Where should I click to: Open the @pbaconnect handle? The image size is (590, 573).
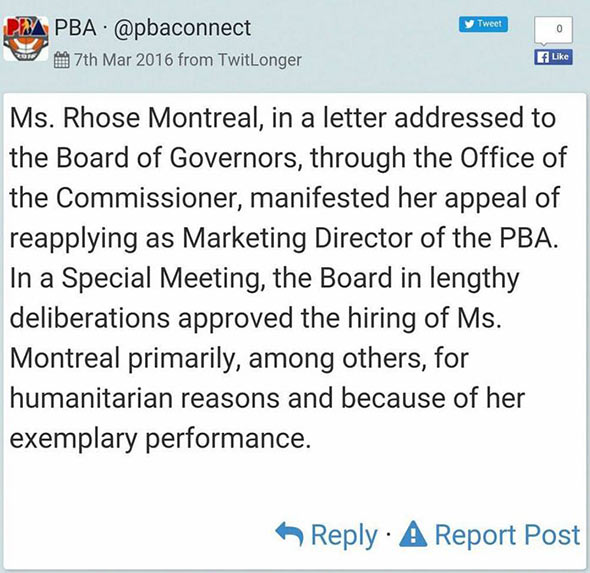tap(182, 29)
